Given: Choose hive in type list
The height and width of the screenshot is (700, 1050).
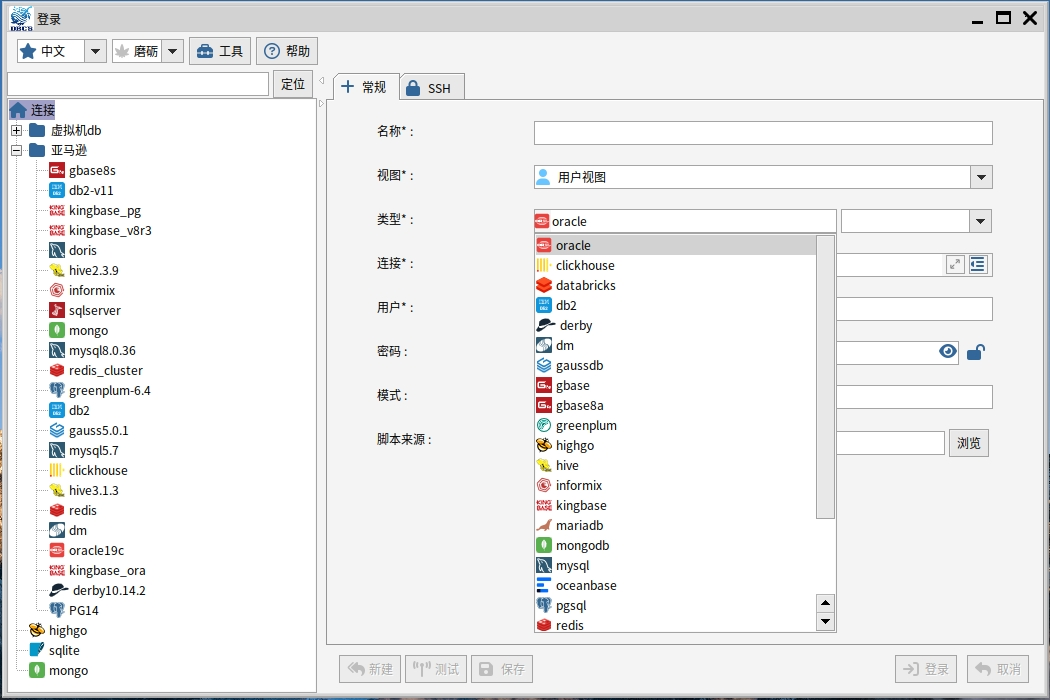Looking at the screenshot, I should 676,466.
